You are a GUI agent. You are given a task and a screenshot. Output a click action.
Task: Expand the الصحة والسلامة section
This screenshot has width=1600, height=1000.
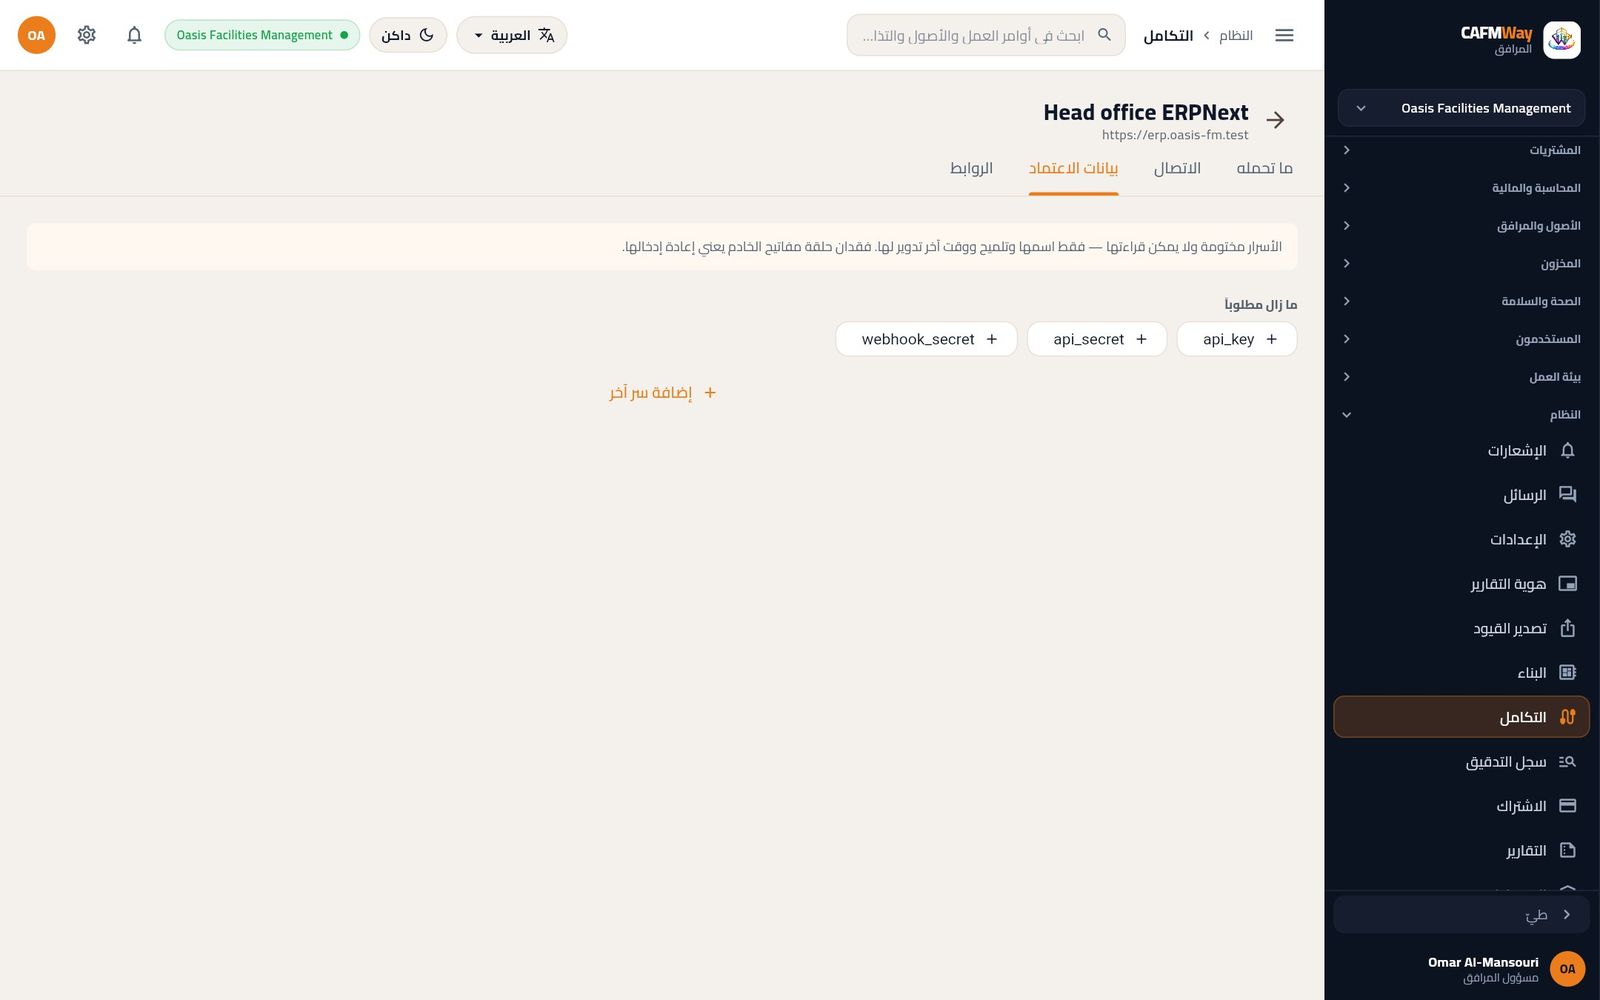[x=1461, y=301]
